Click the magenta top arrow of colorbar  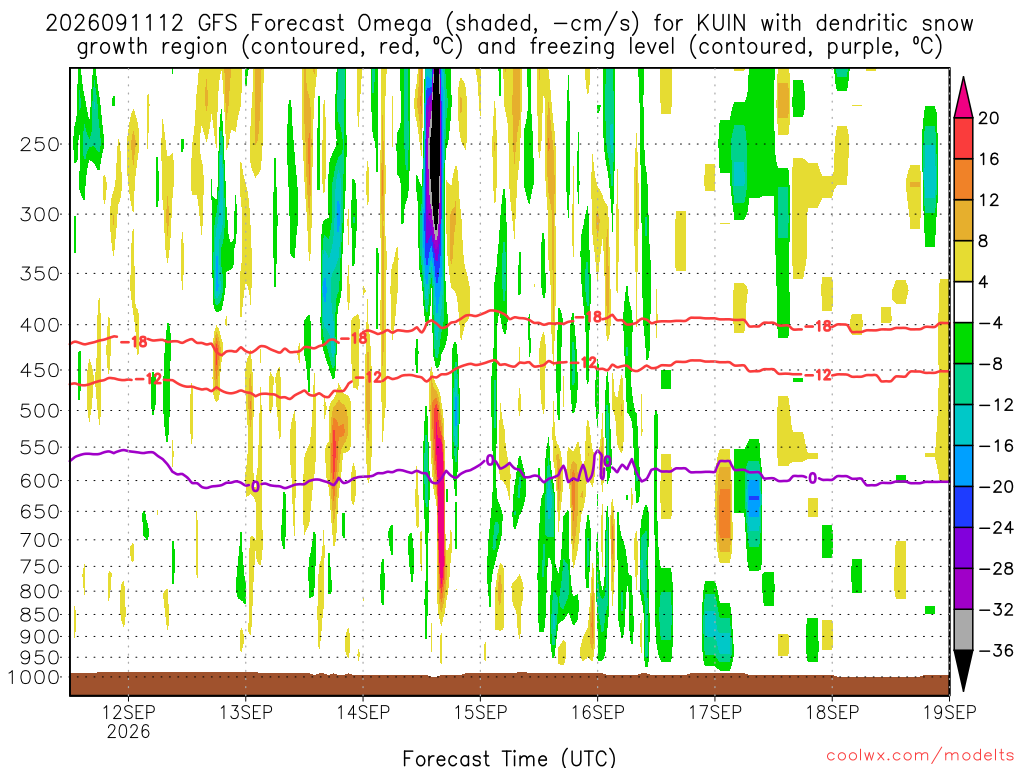tap(963, 97)
